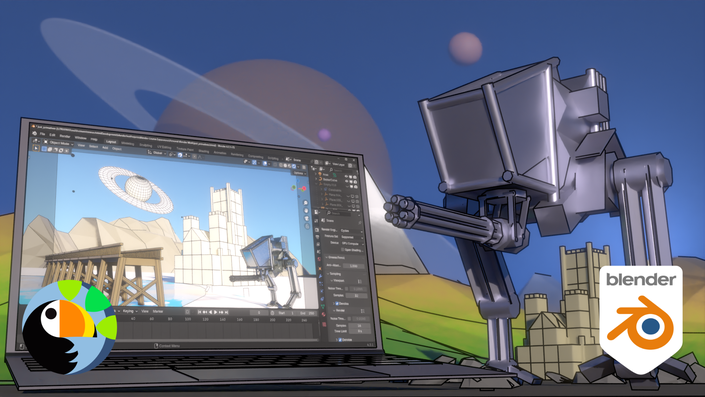Click the viewport navigation gizmo
Screen dimensions: 705x397
click(299, 188)
